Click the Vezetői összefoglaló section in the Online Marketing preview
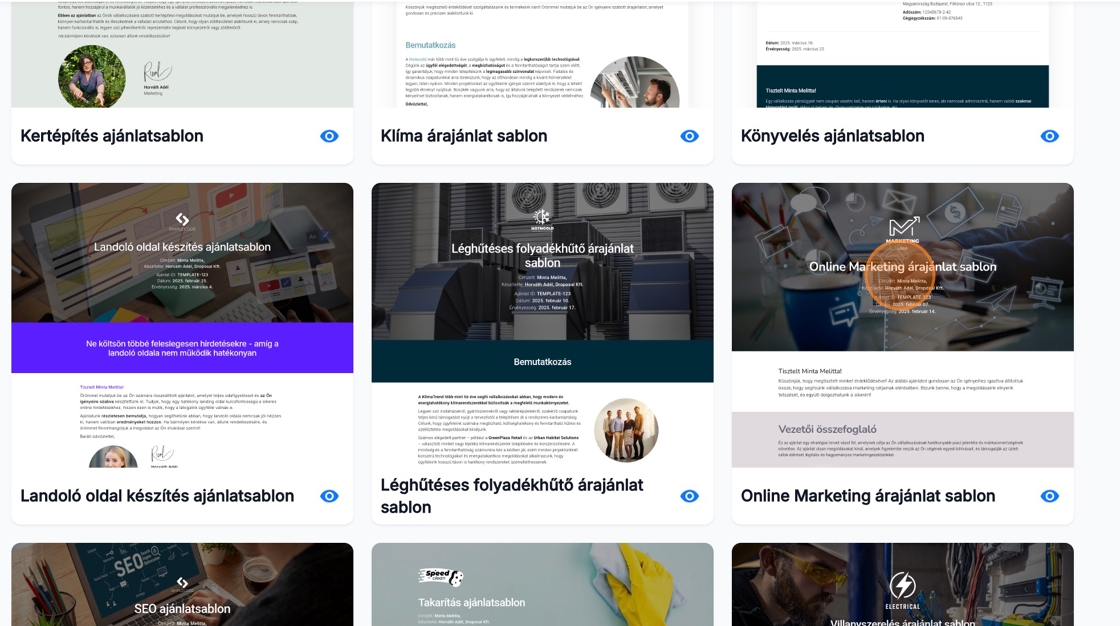 coord(902,439)
